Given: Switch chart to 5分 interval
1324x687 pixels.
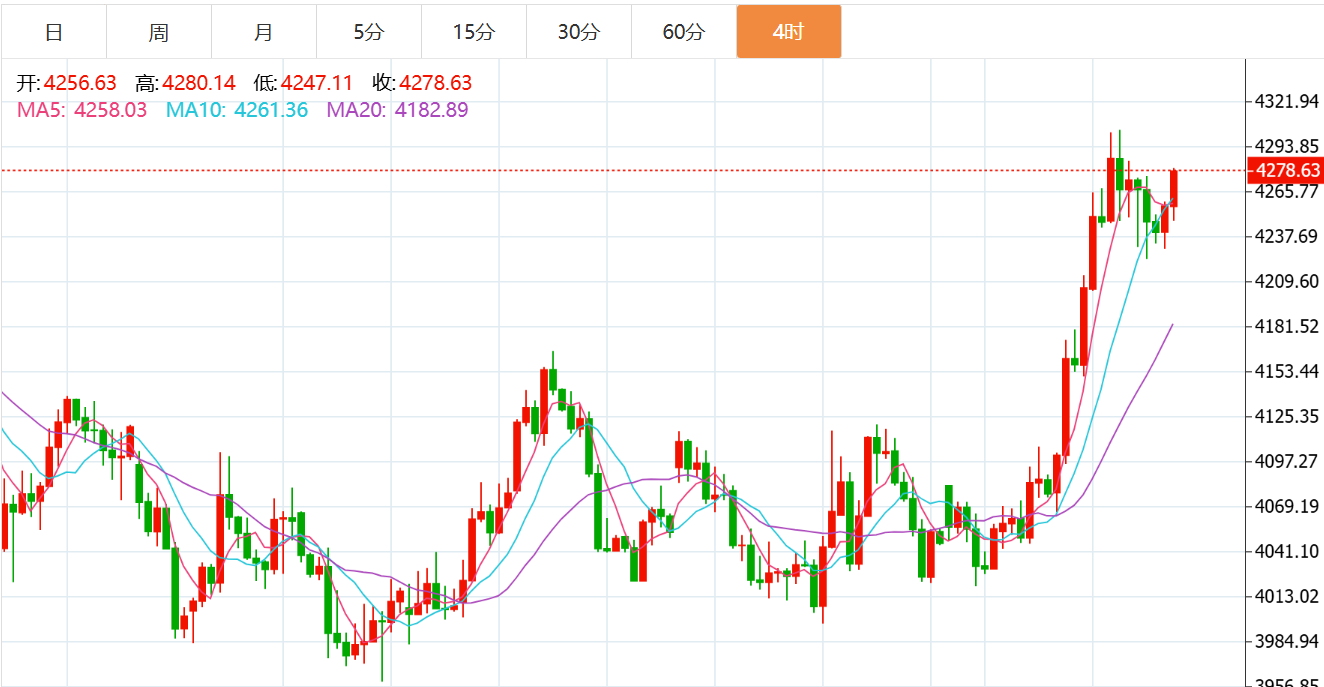Looking at the screenshot, I should coord(369,32).
